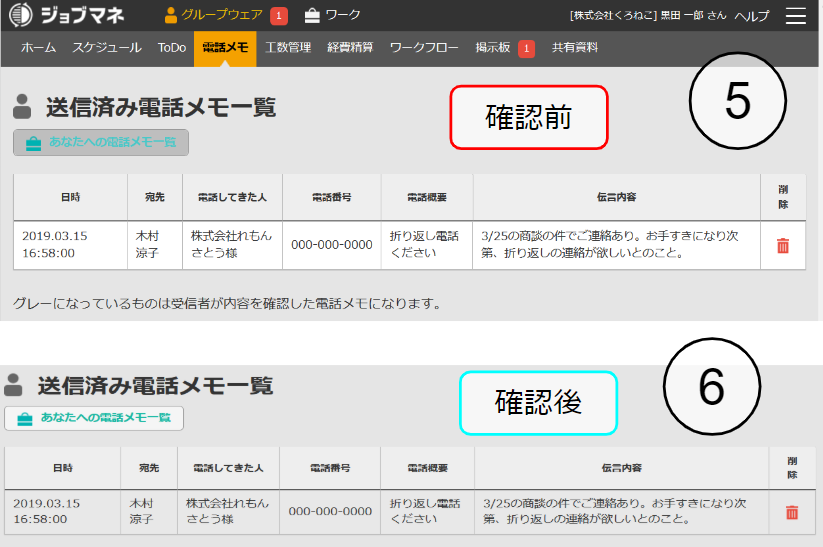The height and width of the screenshot is (547, 823).
Task: Click the date 2019.03.15 in the lower table
Action: point(47,503)
